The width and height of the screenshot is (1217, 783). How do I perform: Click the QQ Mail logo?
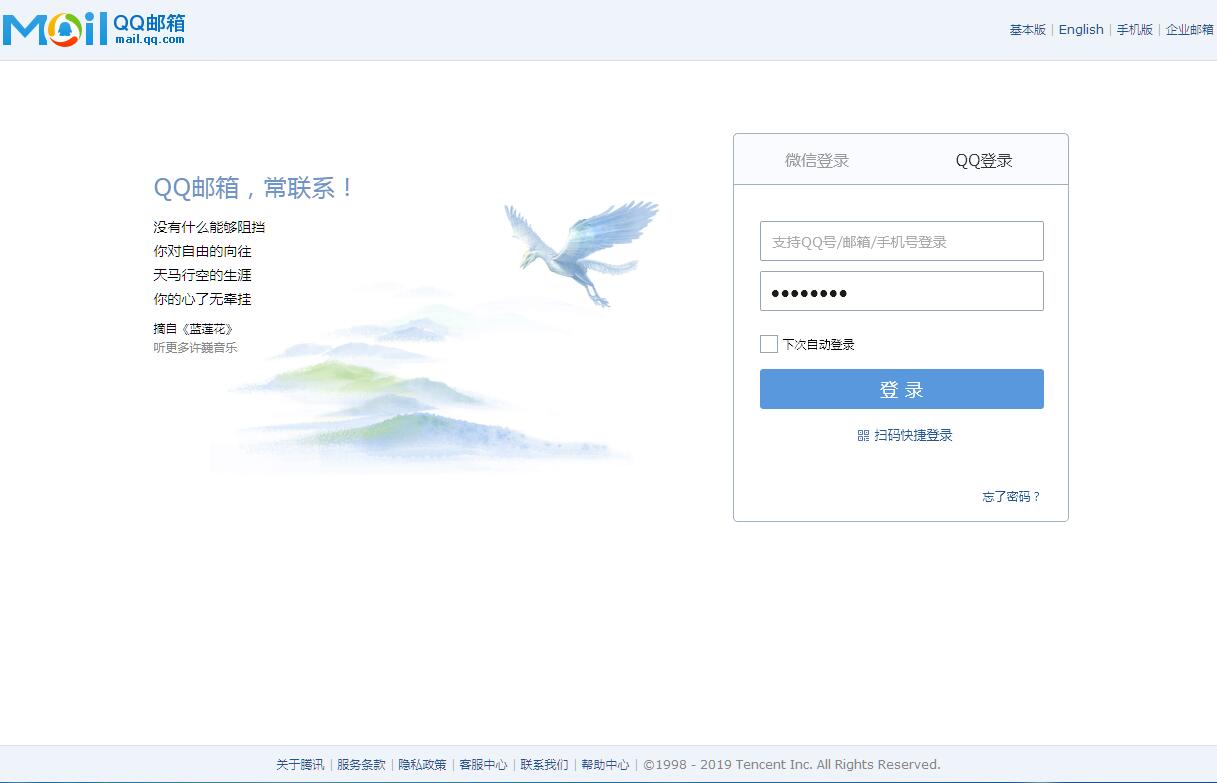point(94,29)
